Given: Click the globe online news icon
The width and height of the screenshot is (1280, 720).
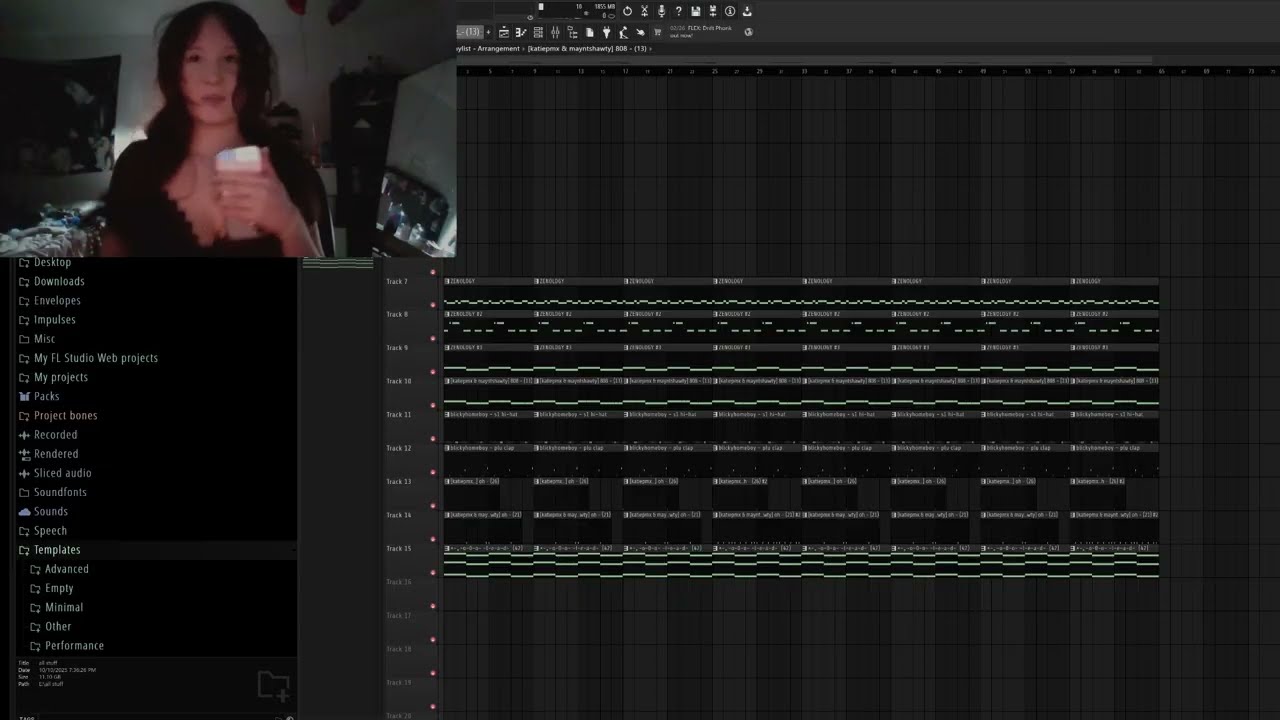Looking at the screenshot, I should tap(748, 32).
